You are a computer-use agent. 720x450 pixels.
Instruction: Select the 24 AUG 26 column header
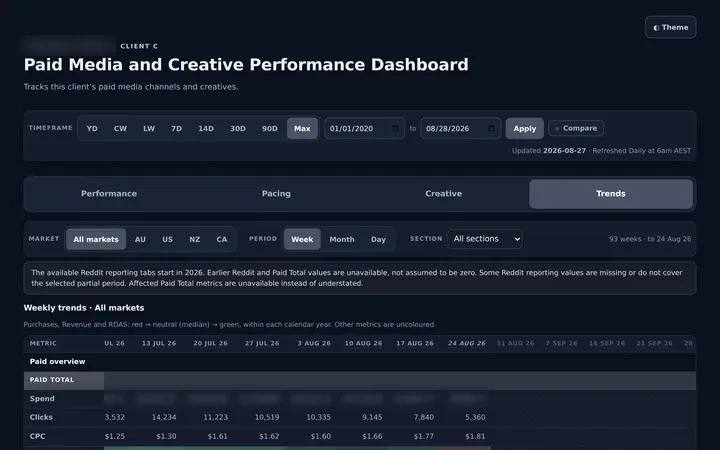pyautogui.click(x=467, y=343)
